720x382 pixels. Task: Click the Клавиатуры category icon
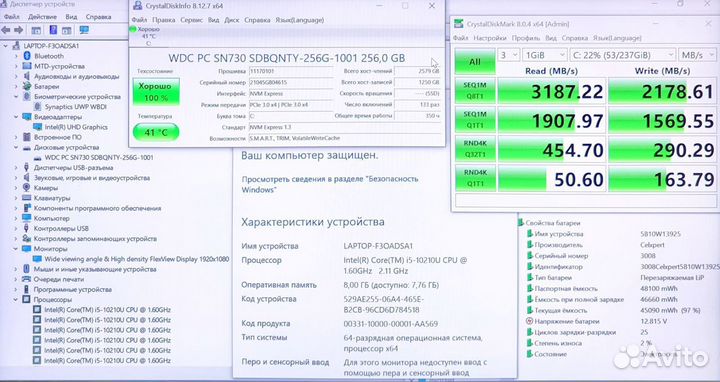pyautogui.click(x=27, y=198)
